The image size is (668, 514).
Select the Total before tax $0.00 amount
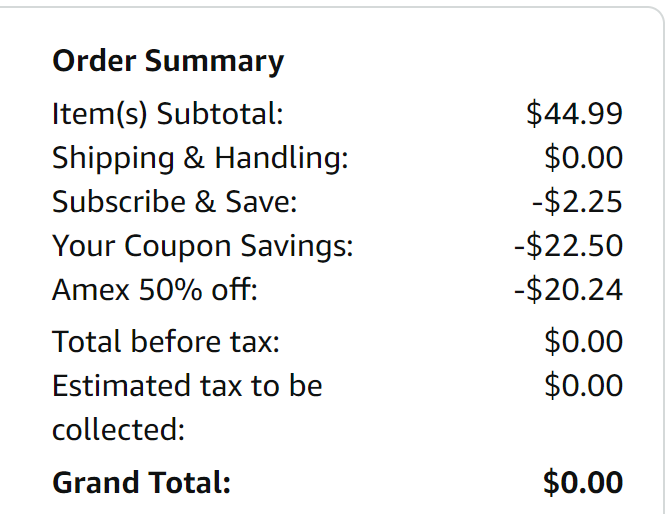pyautogui.click(x=583, y=342)
